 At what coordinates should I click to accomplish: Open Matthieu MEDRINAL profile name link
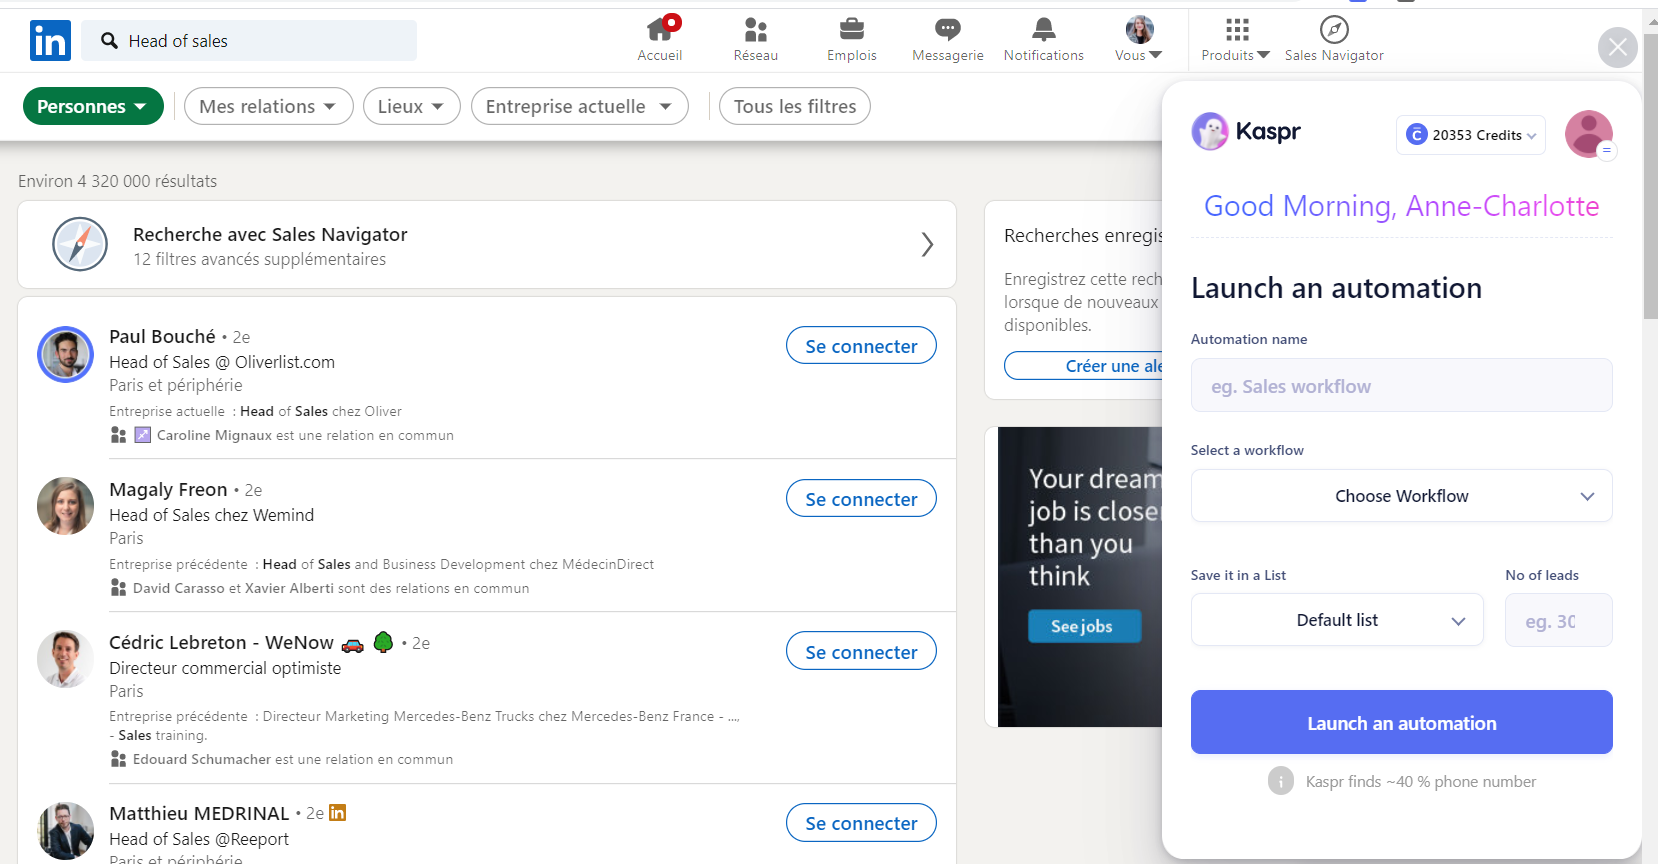coord(199,813)
